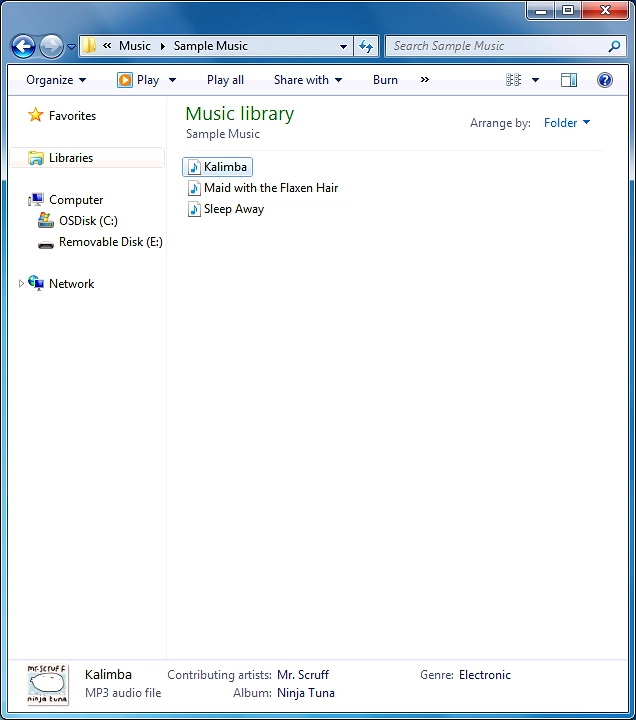Select Network in navigation pane
This screenshot has width=636, height=720.
[x=71, y=284]
